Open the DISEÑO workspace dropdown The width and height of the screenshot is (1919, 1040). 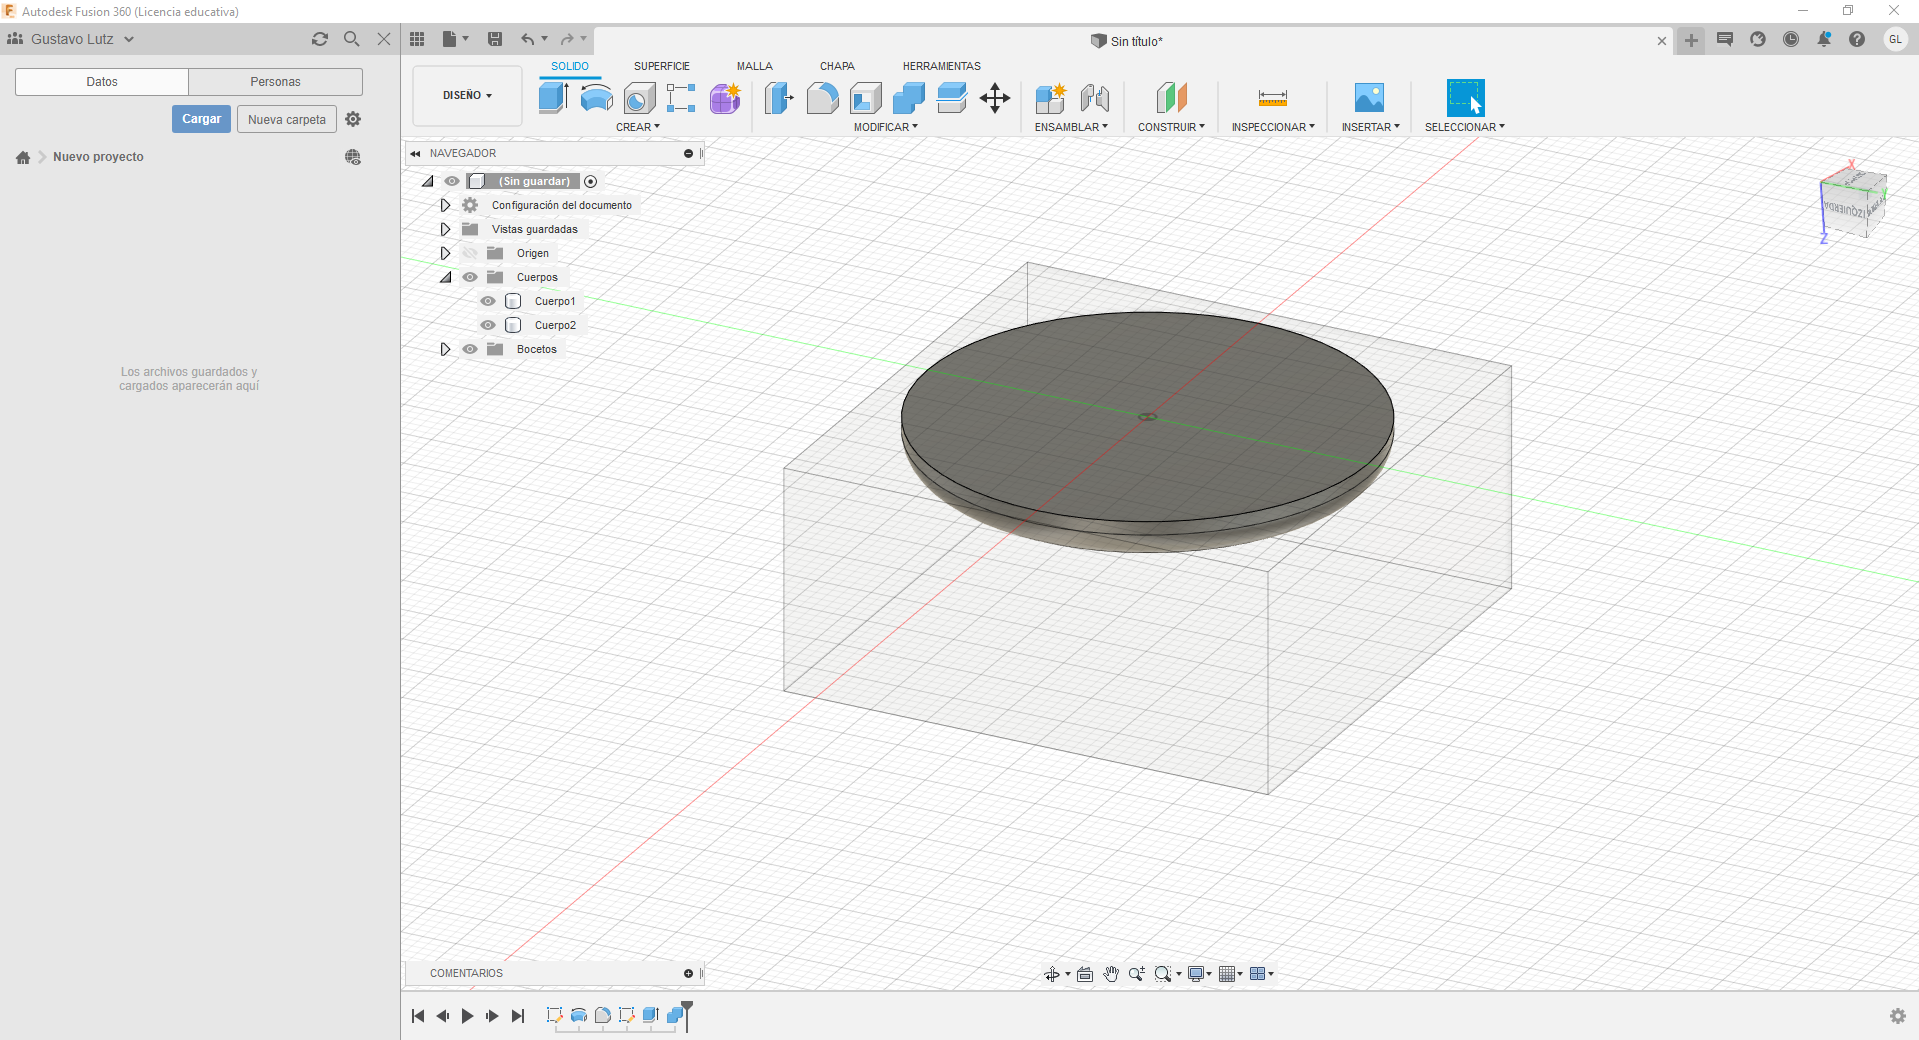467,96
